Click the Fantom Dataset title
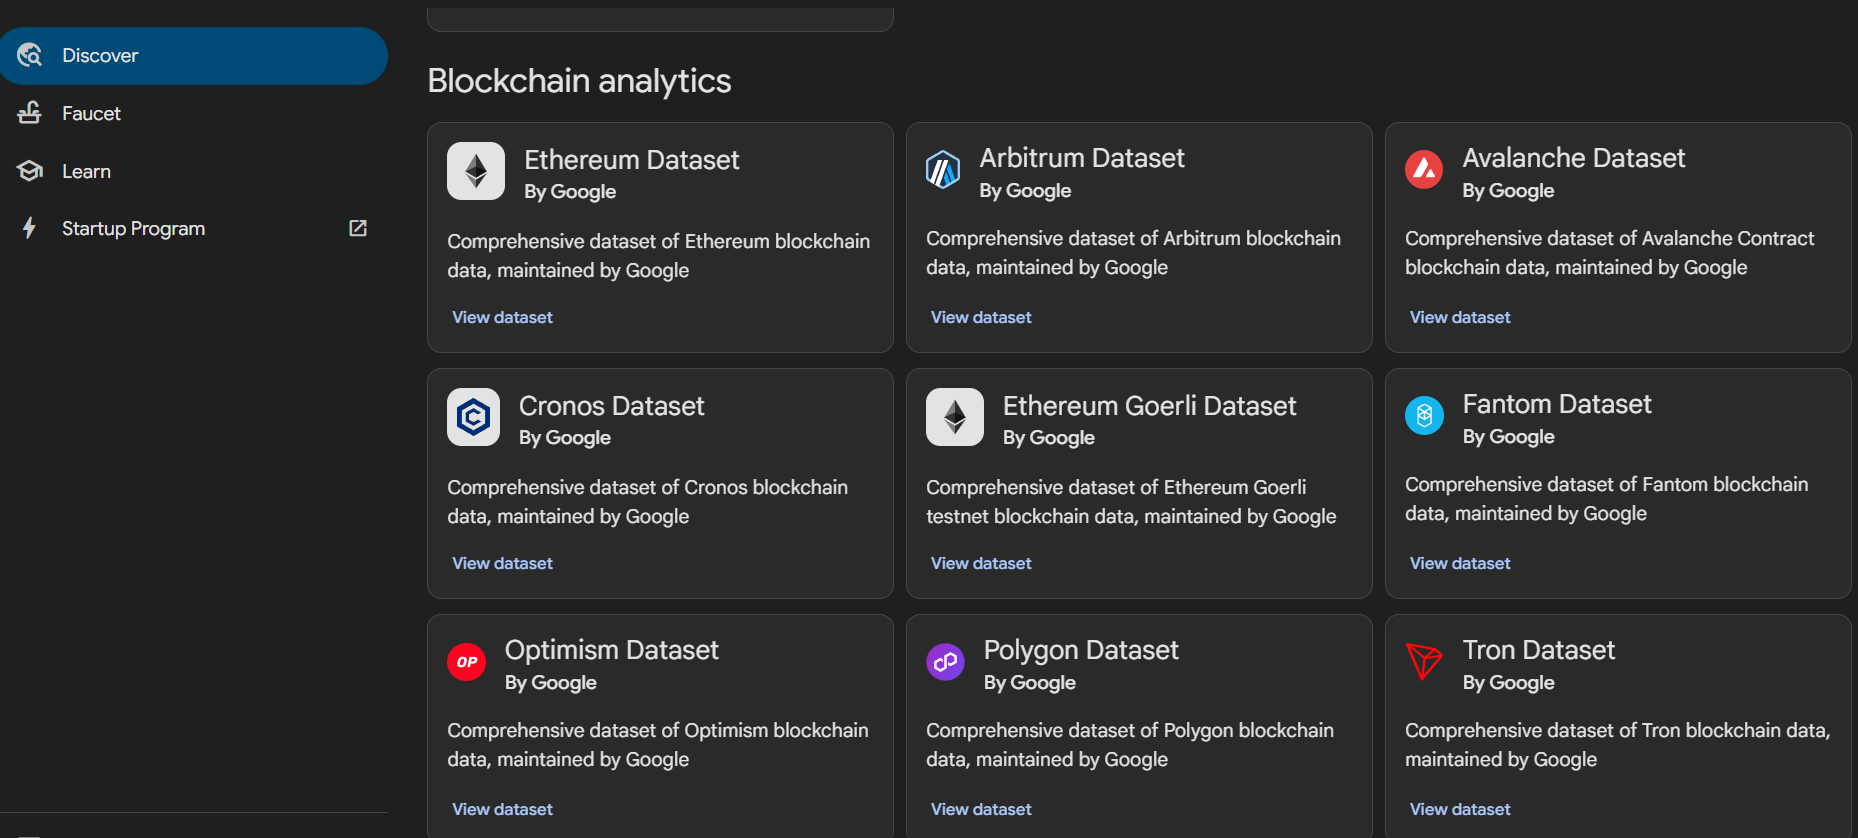The height and width of the screenshot is (838, 1858). (x=1557, y=404)
